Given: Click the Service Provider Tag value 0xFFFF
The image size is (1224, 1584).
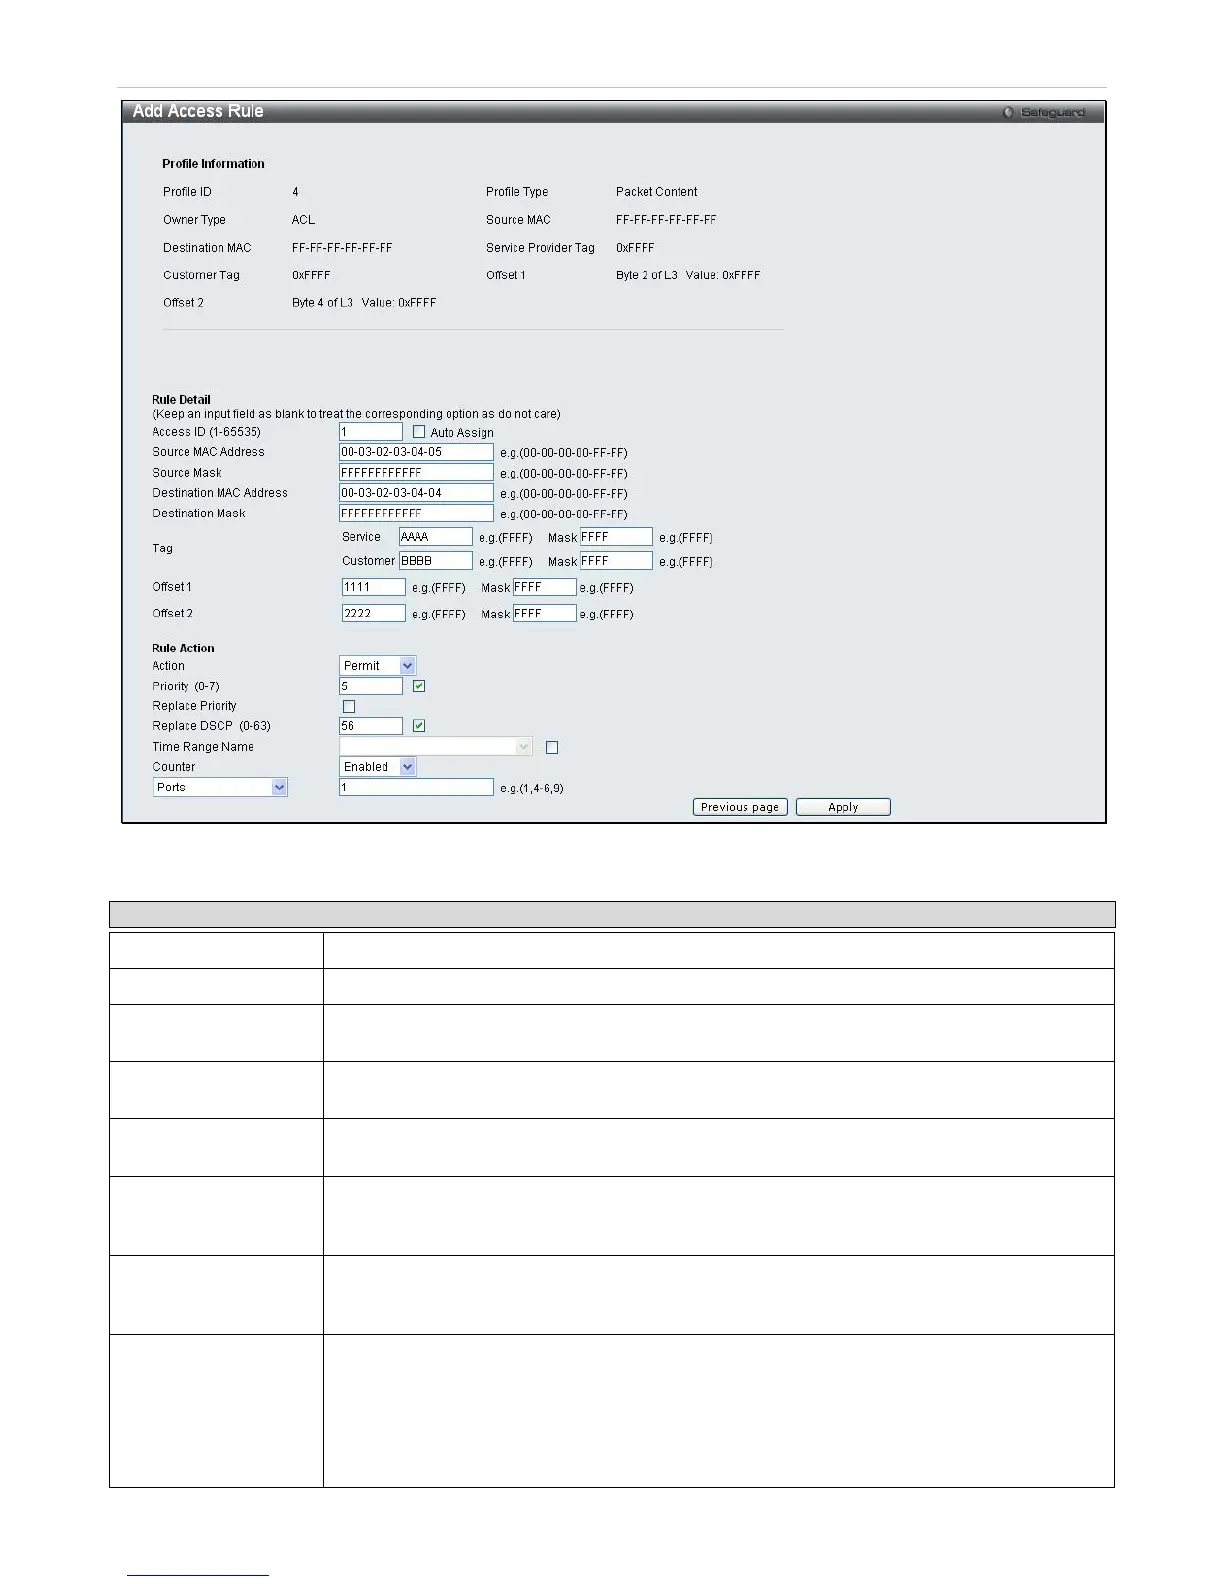Looking at the screenshot, I should point(635,248).
